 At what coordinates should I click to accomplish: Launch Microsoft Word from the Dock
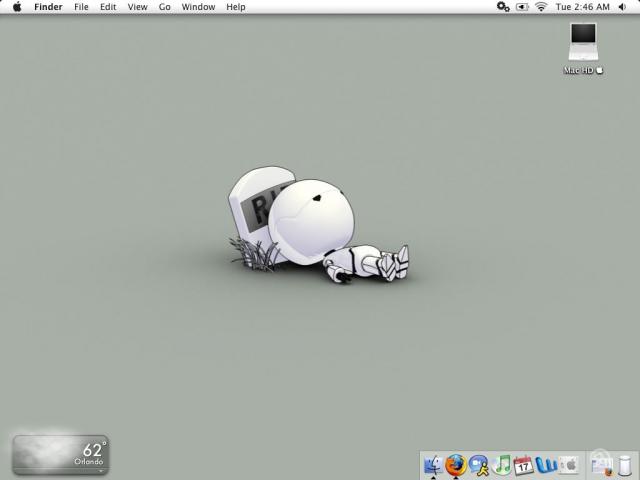546,465
